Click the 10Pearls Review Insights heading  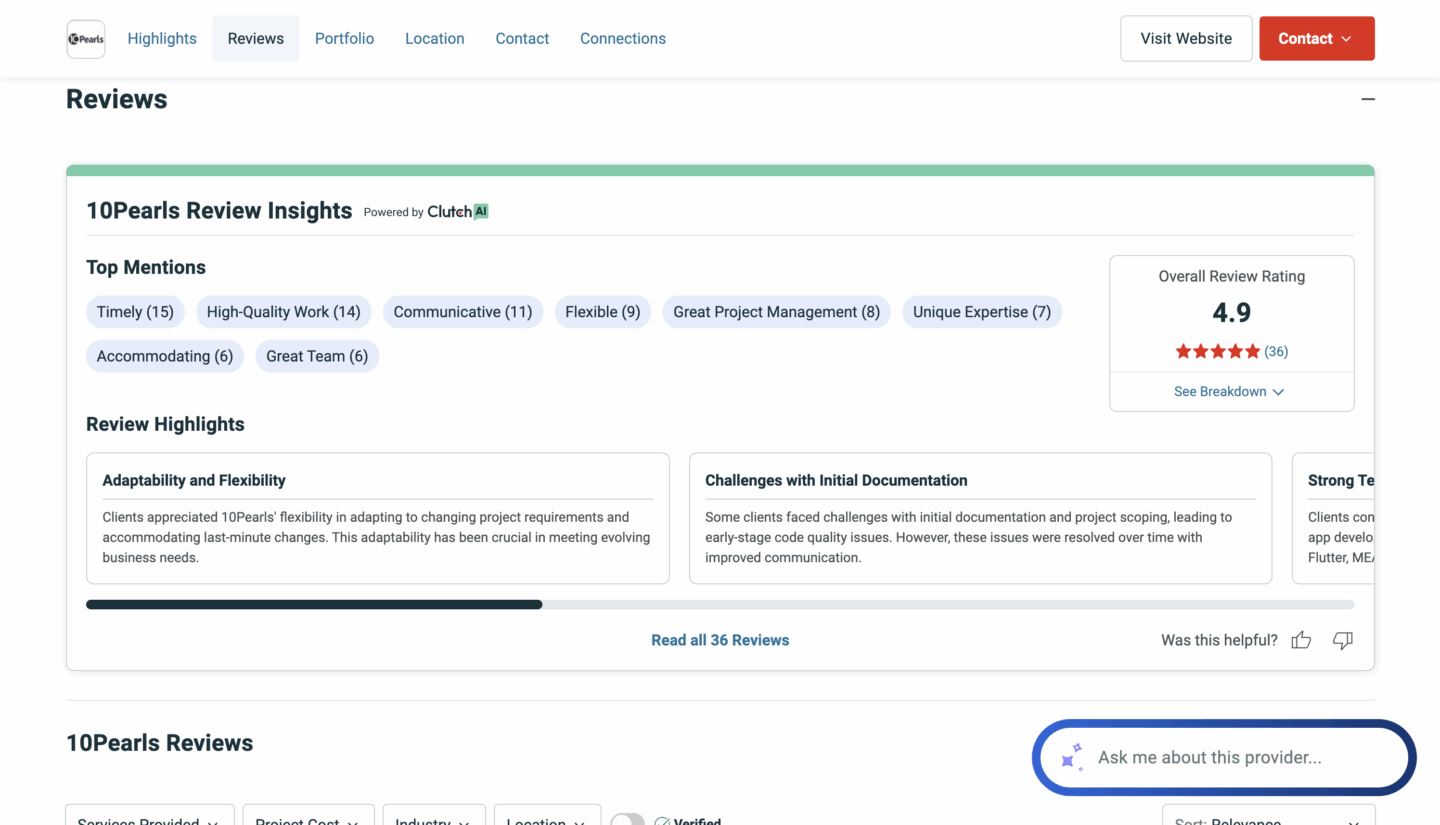(x=219, y=211)
